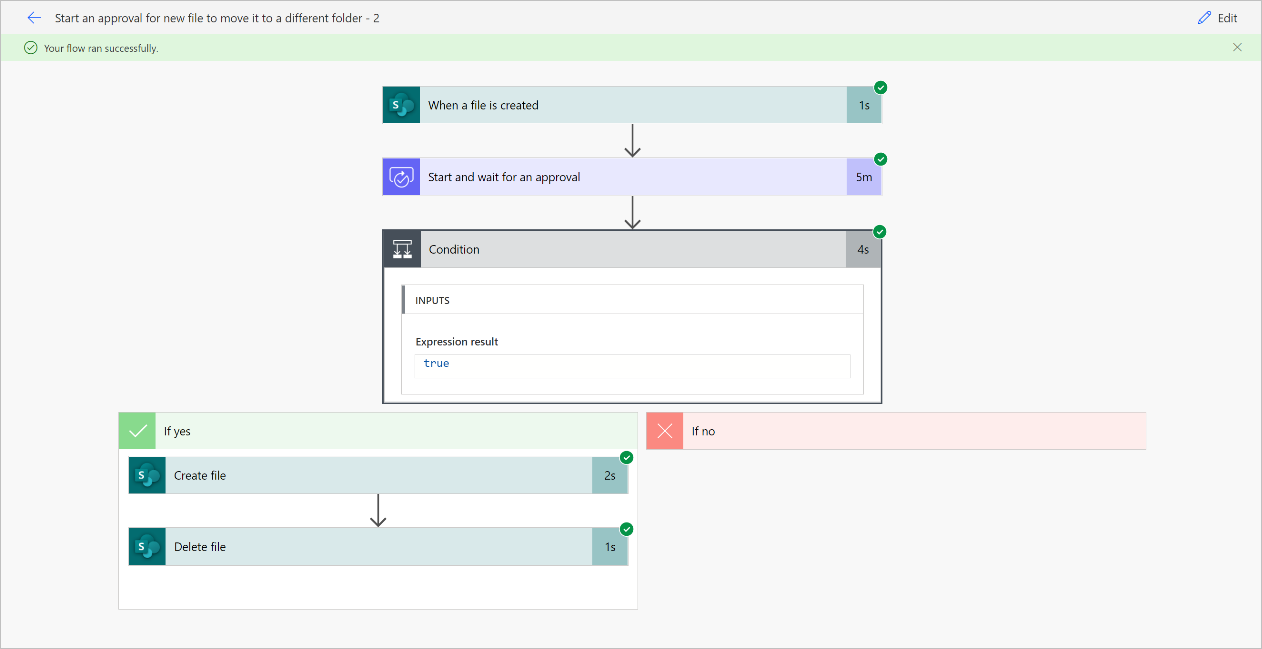Click the Expression result true value field

pyautogui.click(x=632, y=364)
